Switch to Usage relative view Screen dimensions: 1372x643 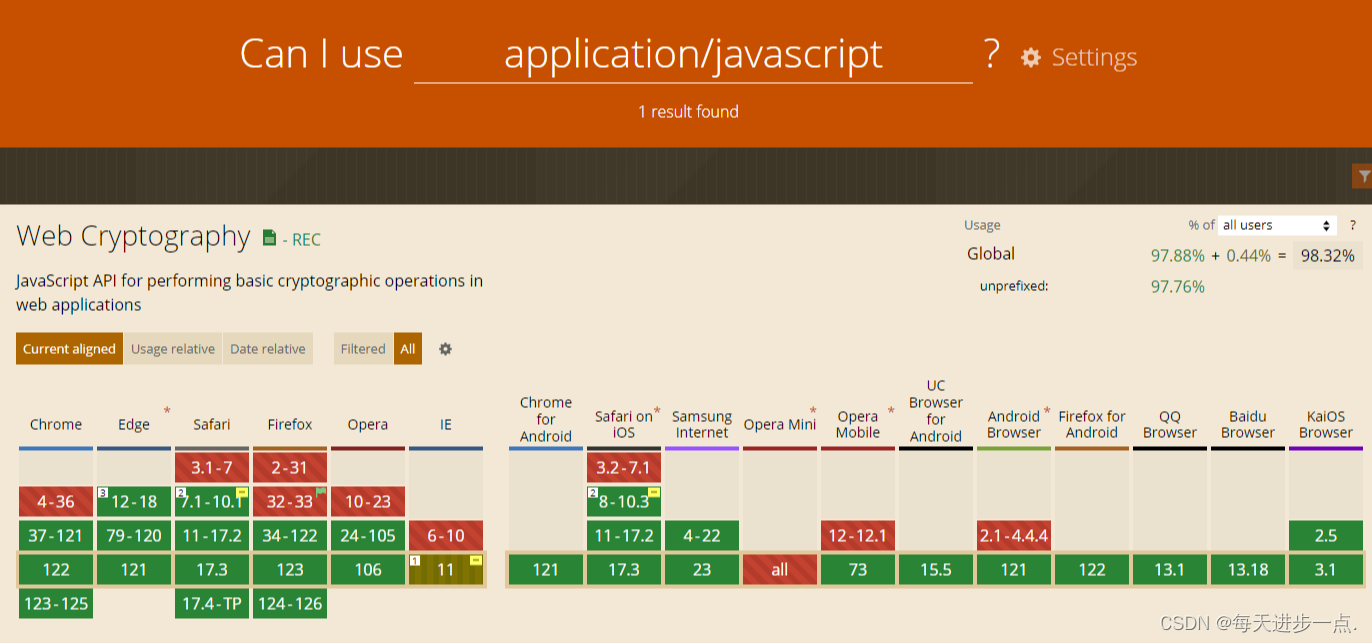[x=173, y=349]
